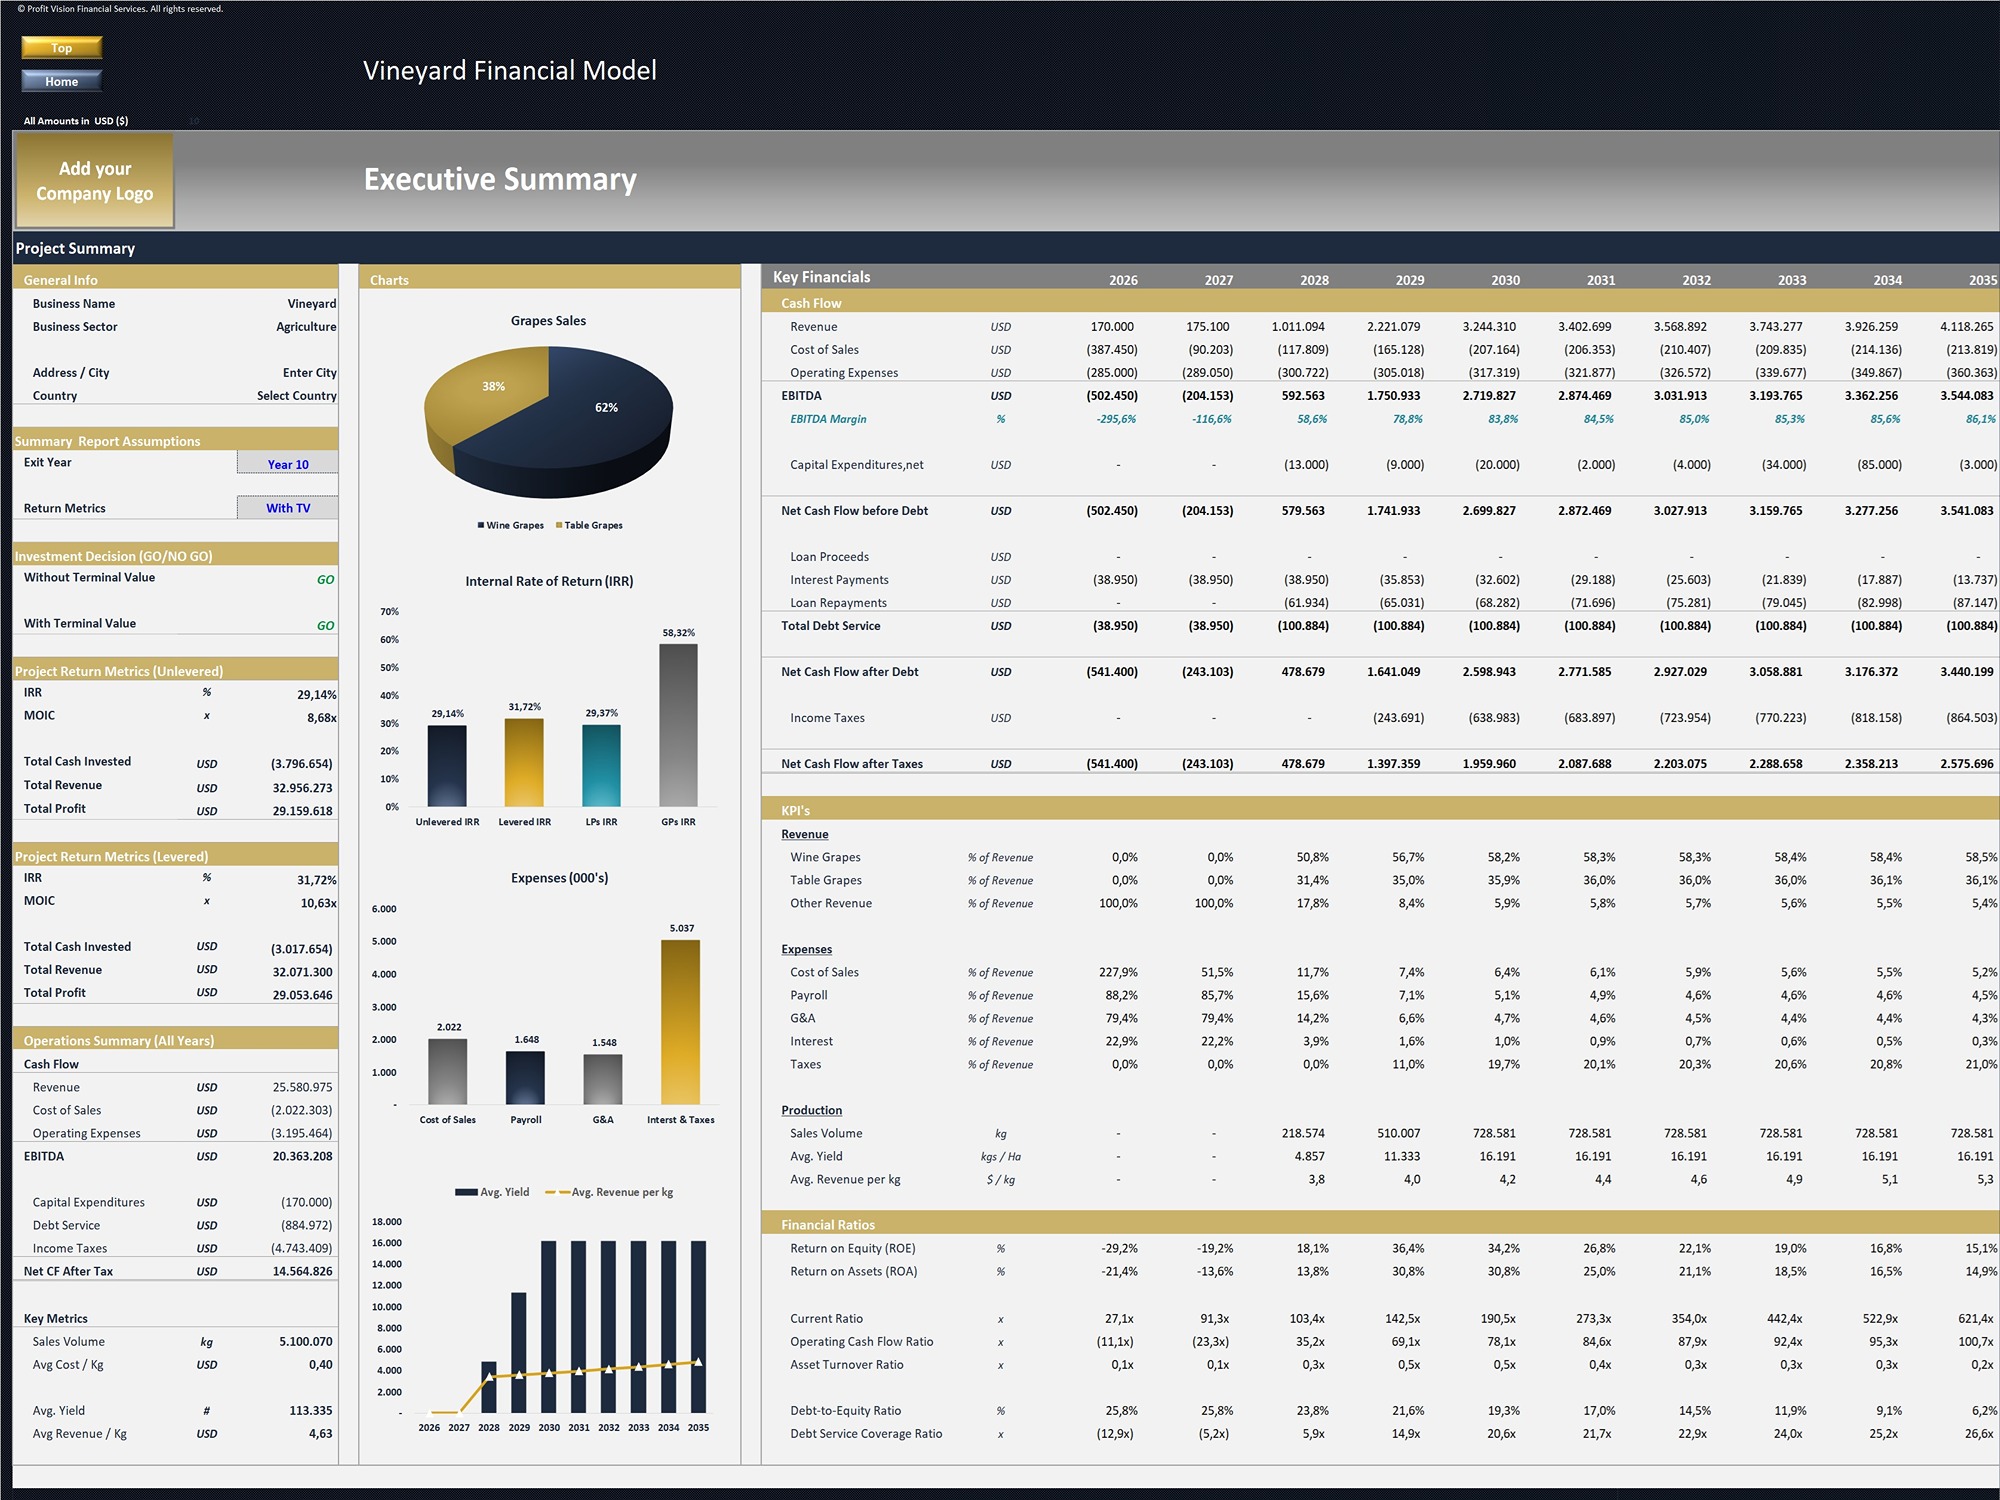
Task: Click the Revenue underlined KPI heading
Action: (x=805, y=834)
